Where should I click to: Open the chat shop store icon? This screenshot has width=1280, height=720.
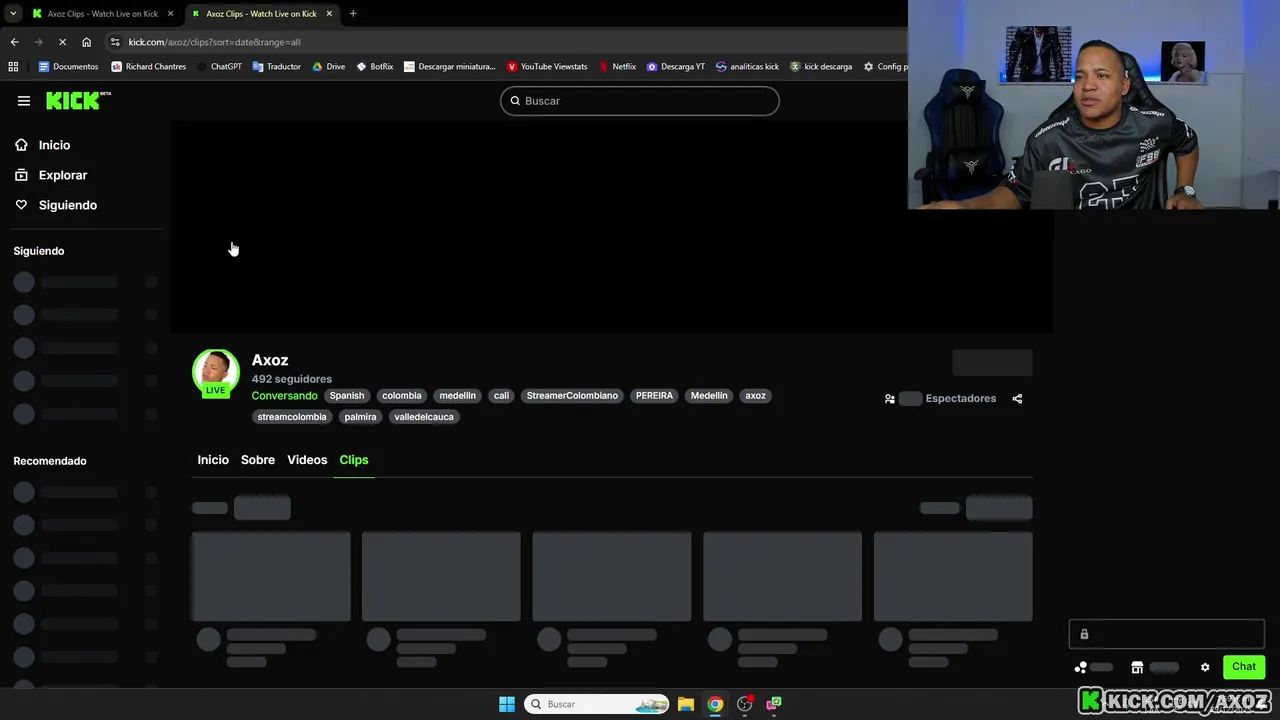(1137, 667)
